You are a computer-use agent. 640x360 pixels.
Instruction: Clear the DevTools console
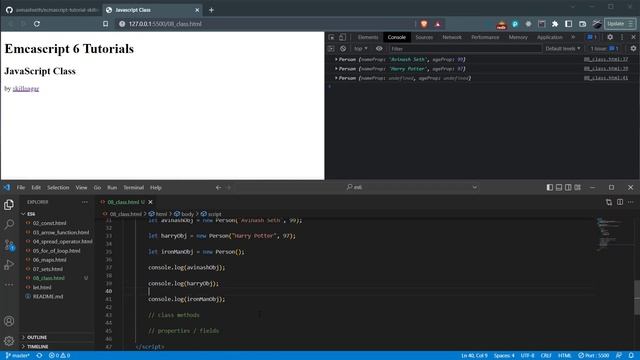coord(343,49)
